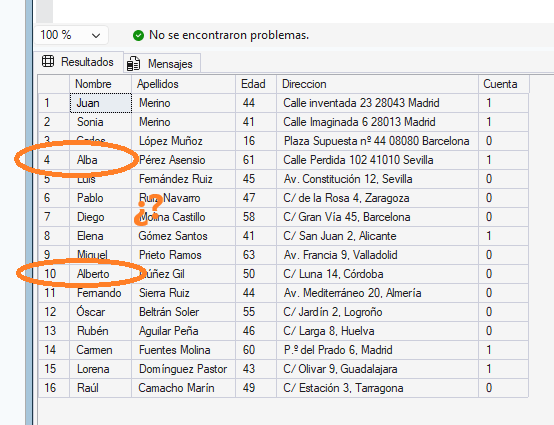Viewport: 554px width, 425px height.
Task: Switch to the Mensajes tab
Action: coord(162,64)
